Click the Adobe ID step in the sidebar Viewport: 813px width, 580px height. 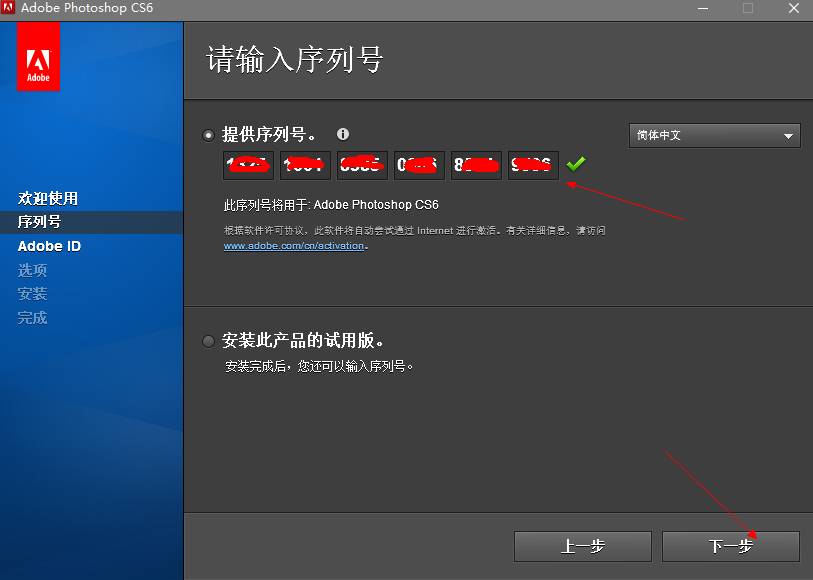click(49, 245)
